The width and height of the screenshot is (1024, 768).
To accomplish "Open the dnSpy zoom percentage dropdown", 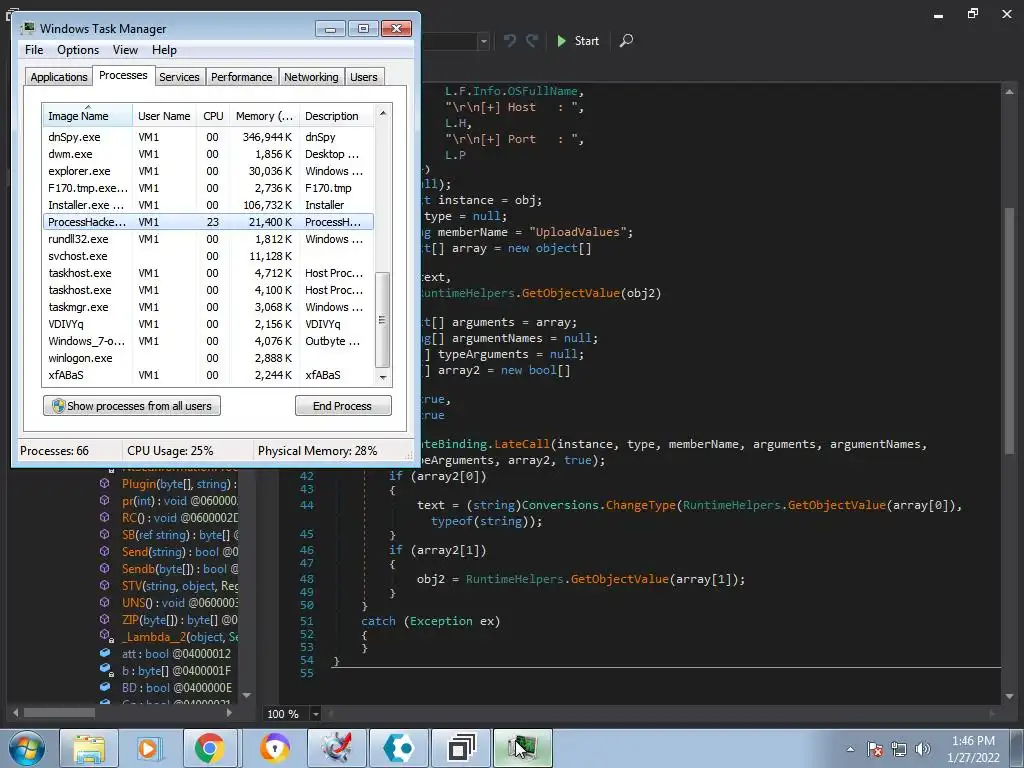I will [315, 714].
